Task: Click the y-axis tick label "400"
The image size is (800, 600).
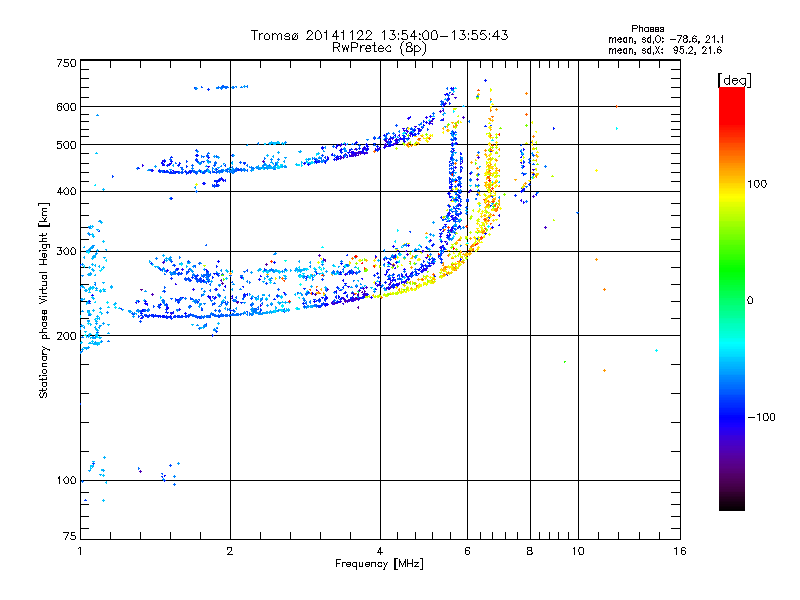Action: point(66,191)
